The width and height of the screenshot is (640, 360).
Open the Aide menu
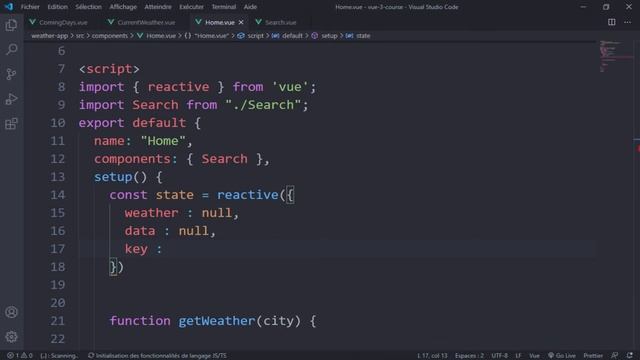coord(250,7)
